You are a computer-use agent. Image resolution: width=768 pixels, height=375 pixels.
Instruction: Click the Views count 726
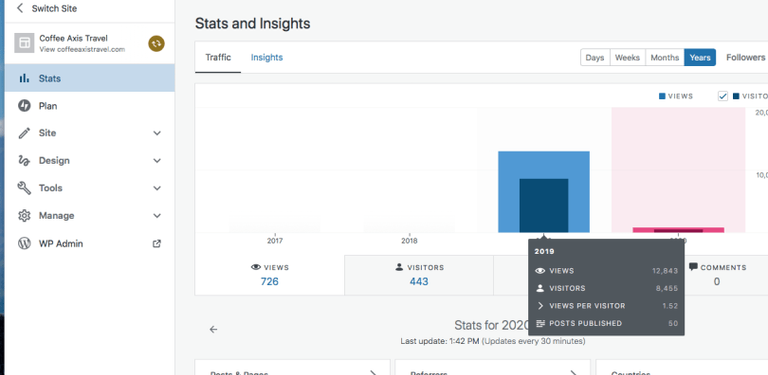(x=269, y=281)
